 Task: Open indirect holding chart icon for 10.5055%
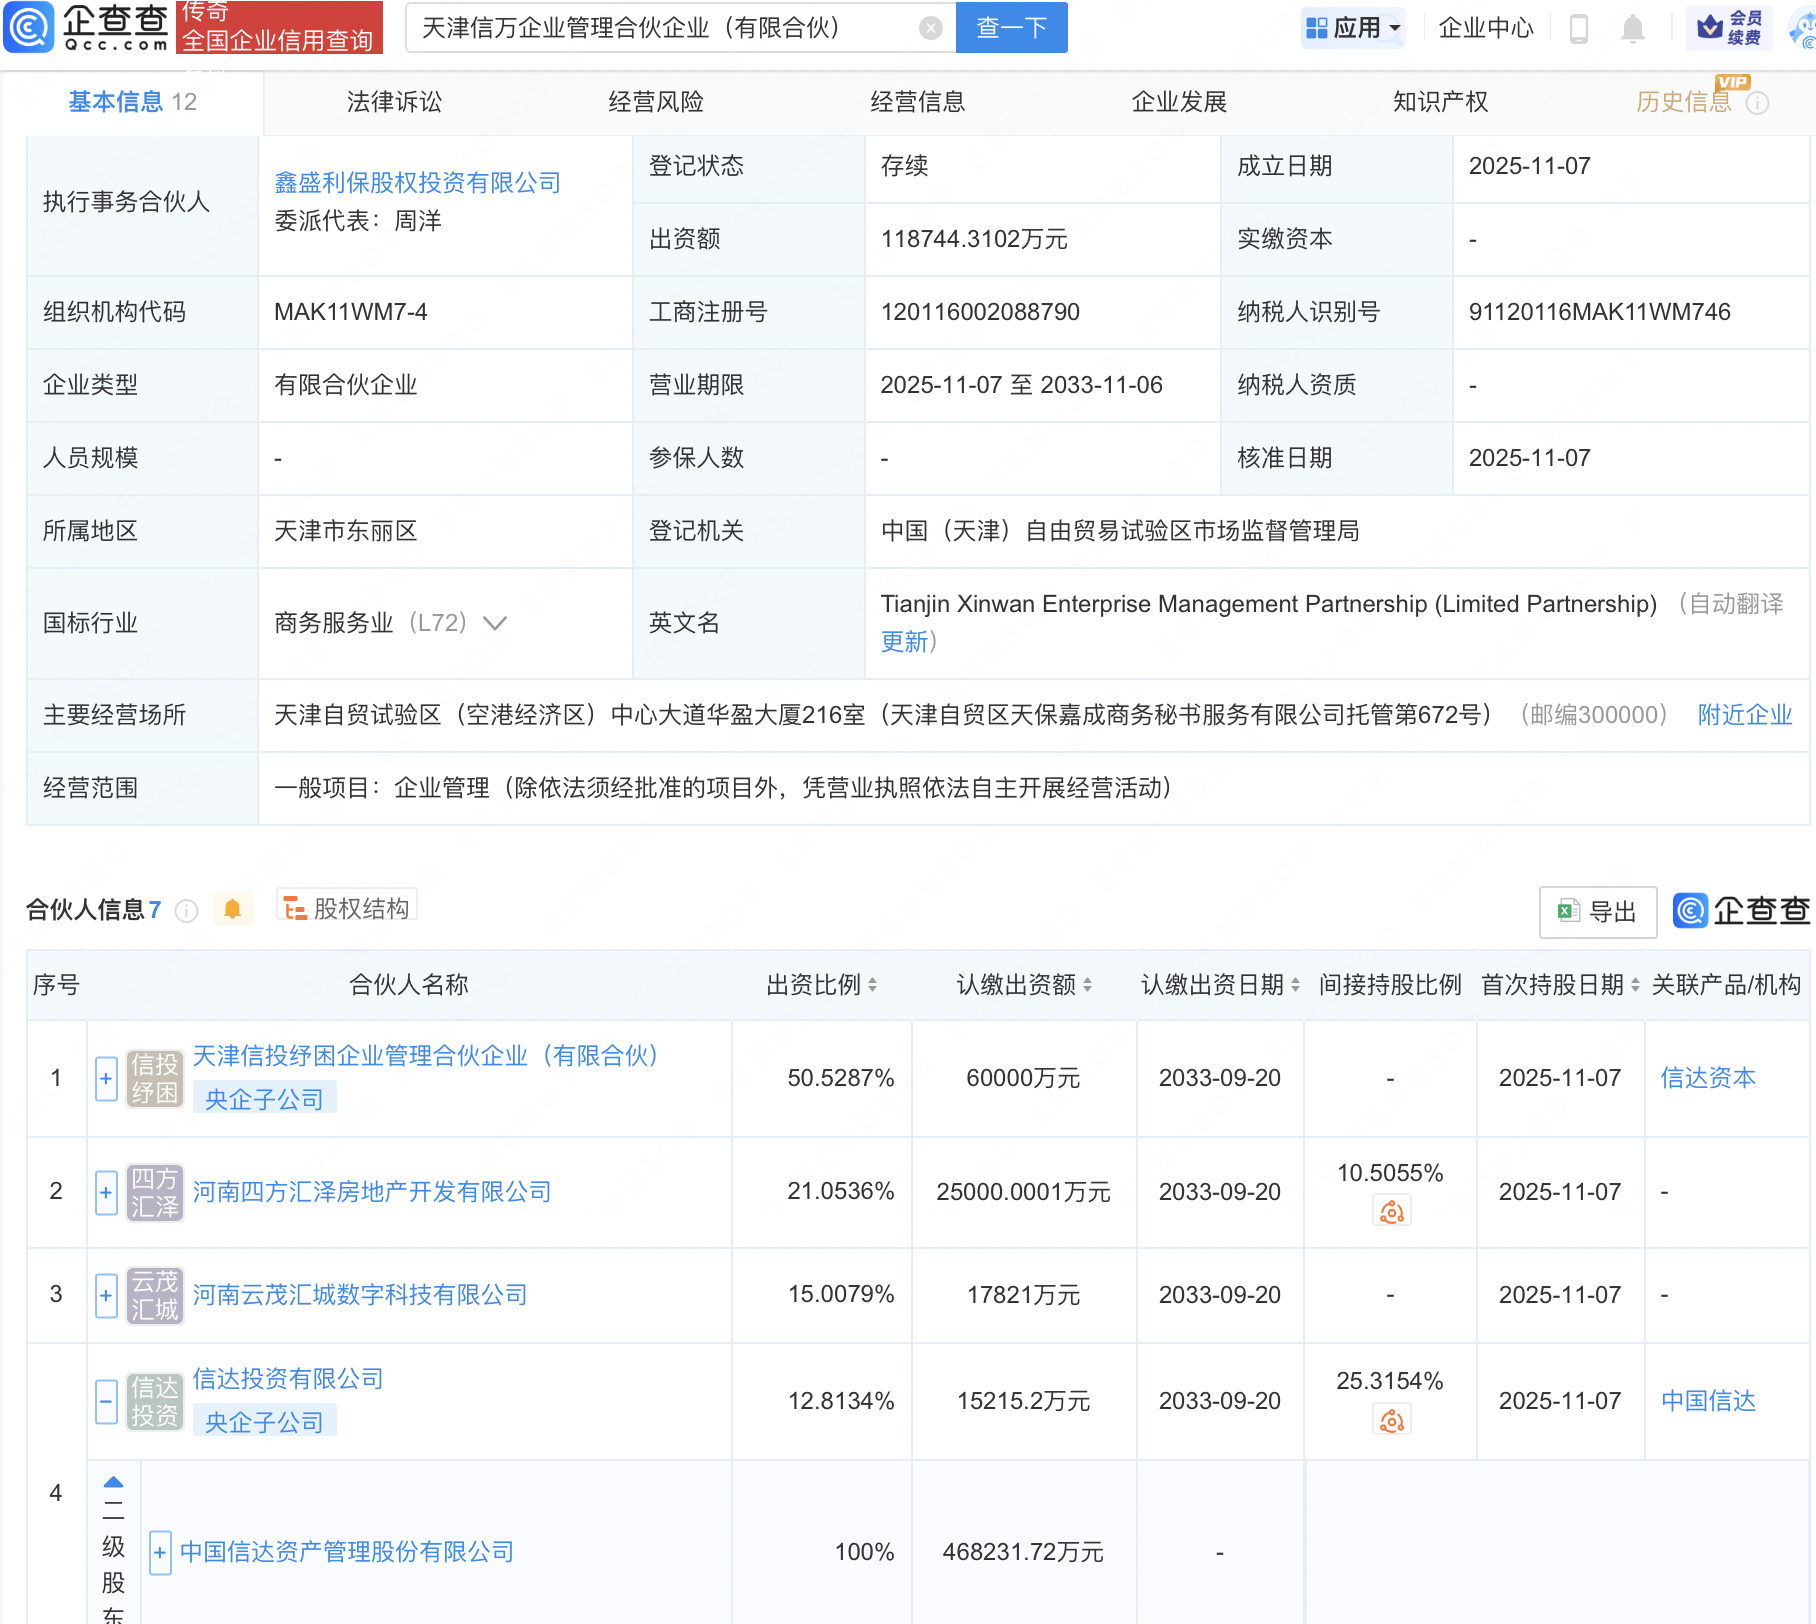coord(1391,1213)
